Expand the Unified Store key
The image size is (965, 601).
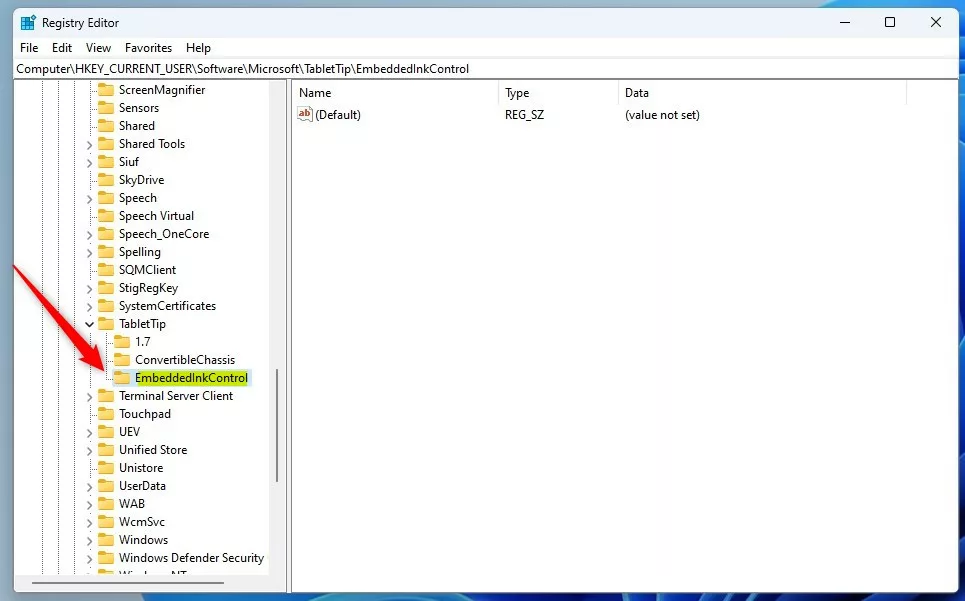click(x=89, y=451)
